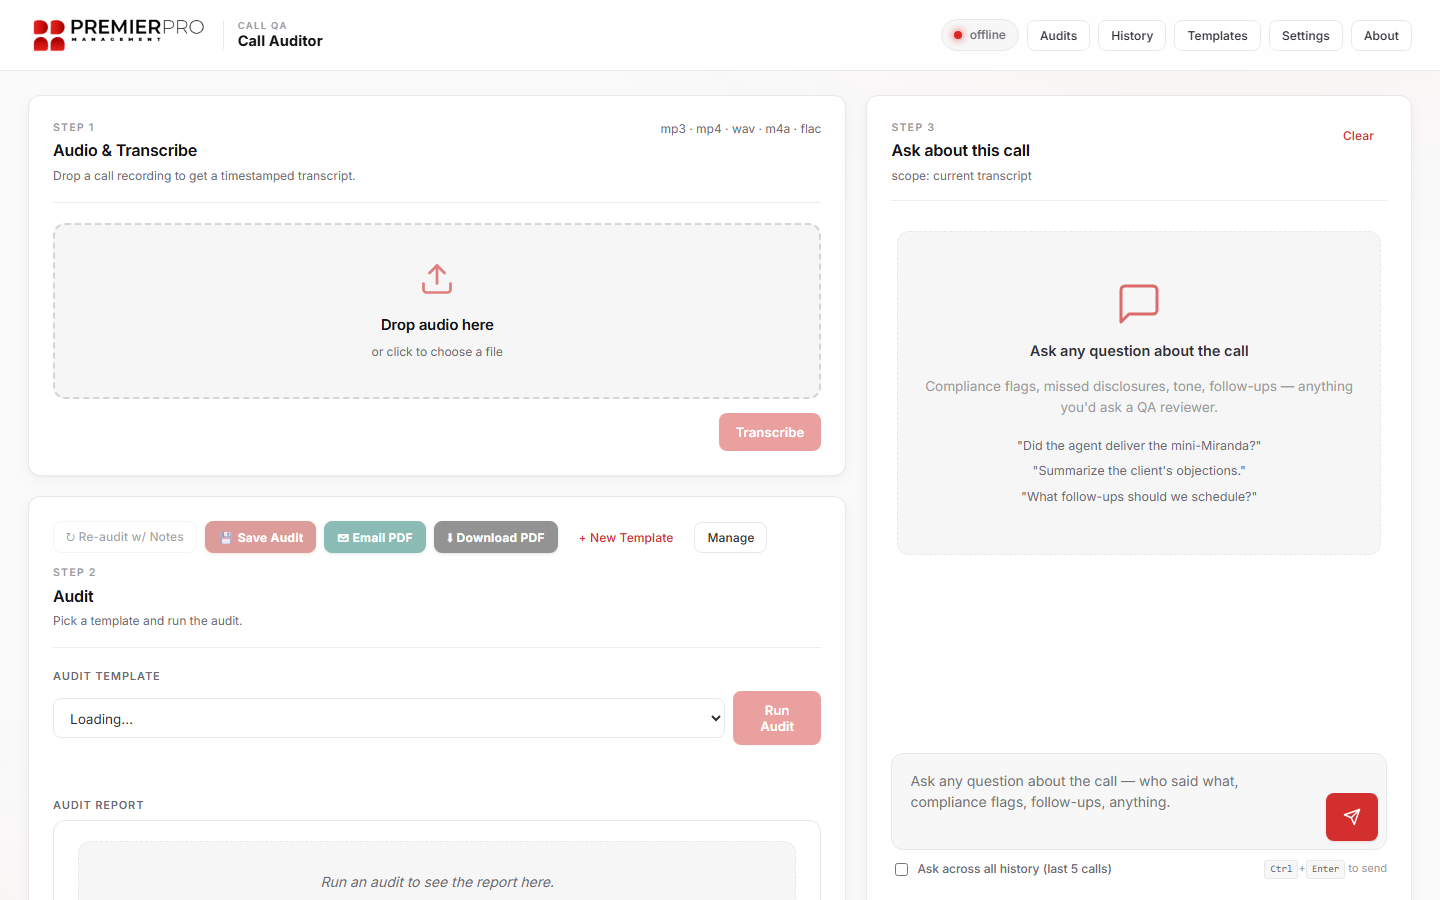The height and width of the screenshot is (900, 1440).
Task: Open the Audit Template dropdown
Action: [389, 718]
